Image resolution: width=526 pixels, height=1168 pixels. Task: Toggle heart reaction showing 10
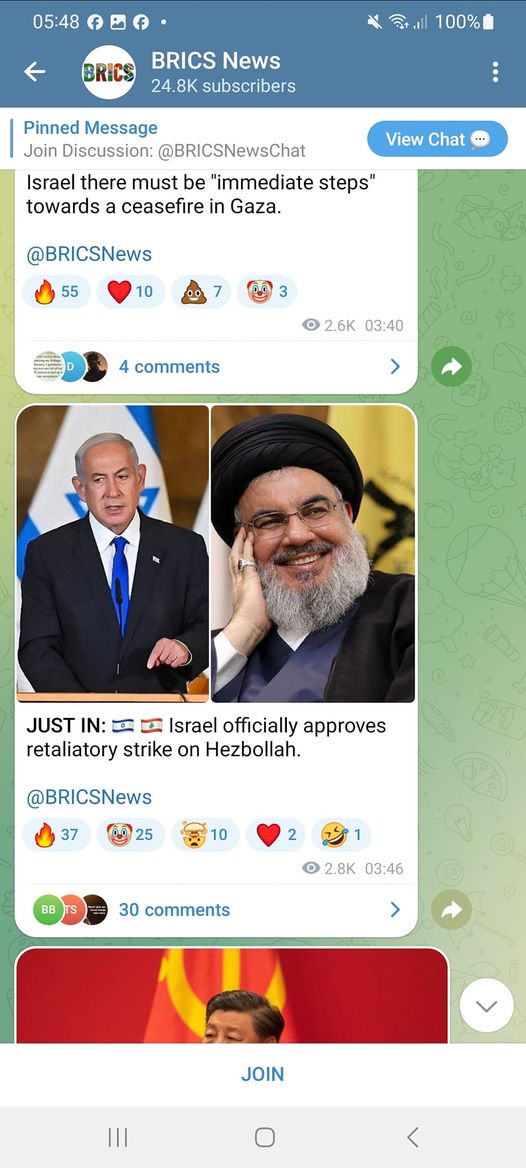point(130,291)
